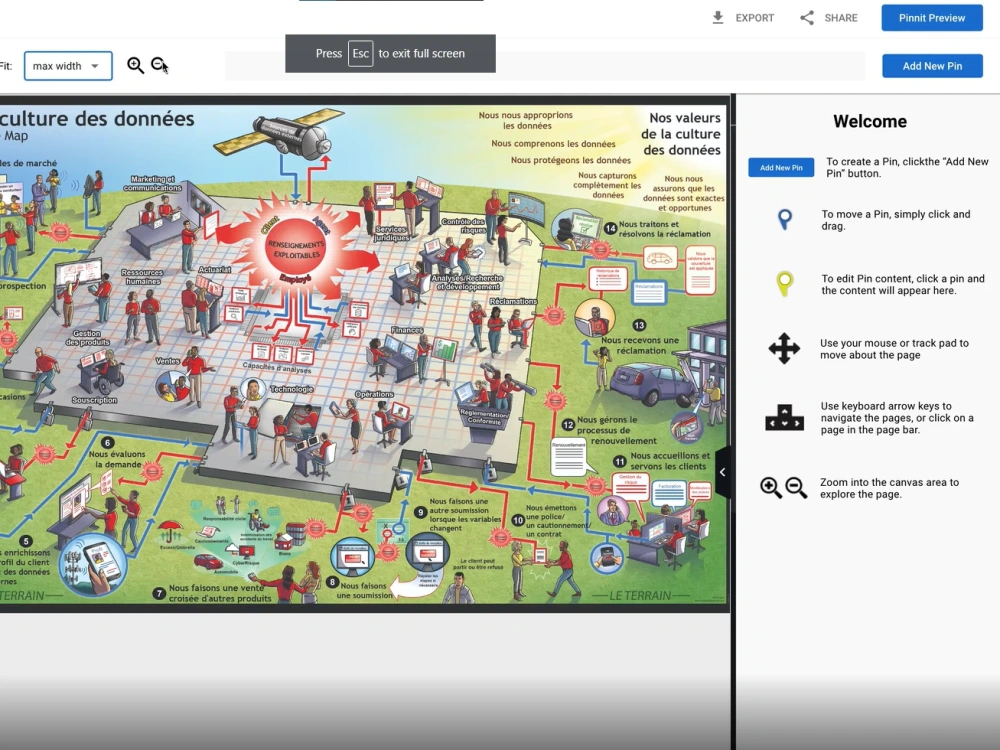The height and width of the screenshot is (750, 1000).
Task: Click the 'Marketing et communications' label on map
Action: (152, 184)
